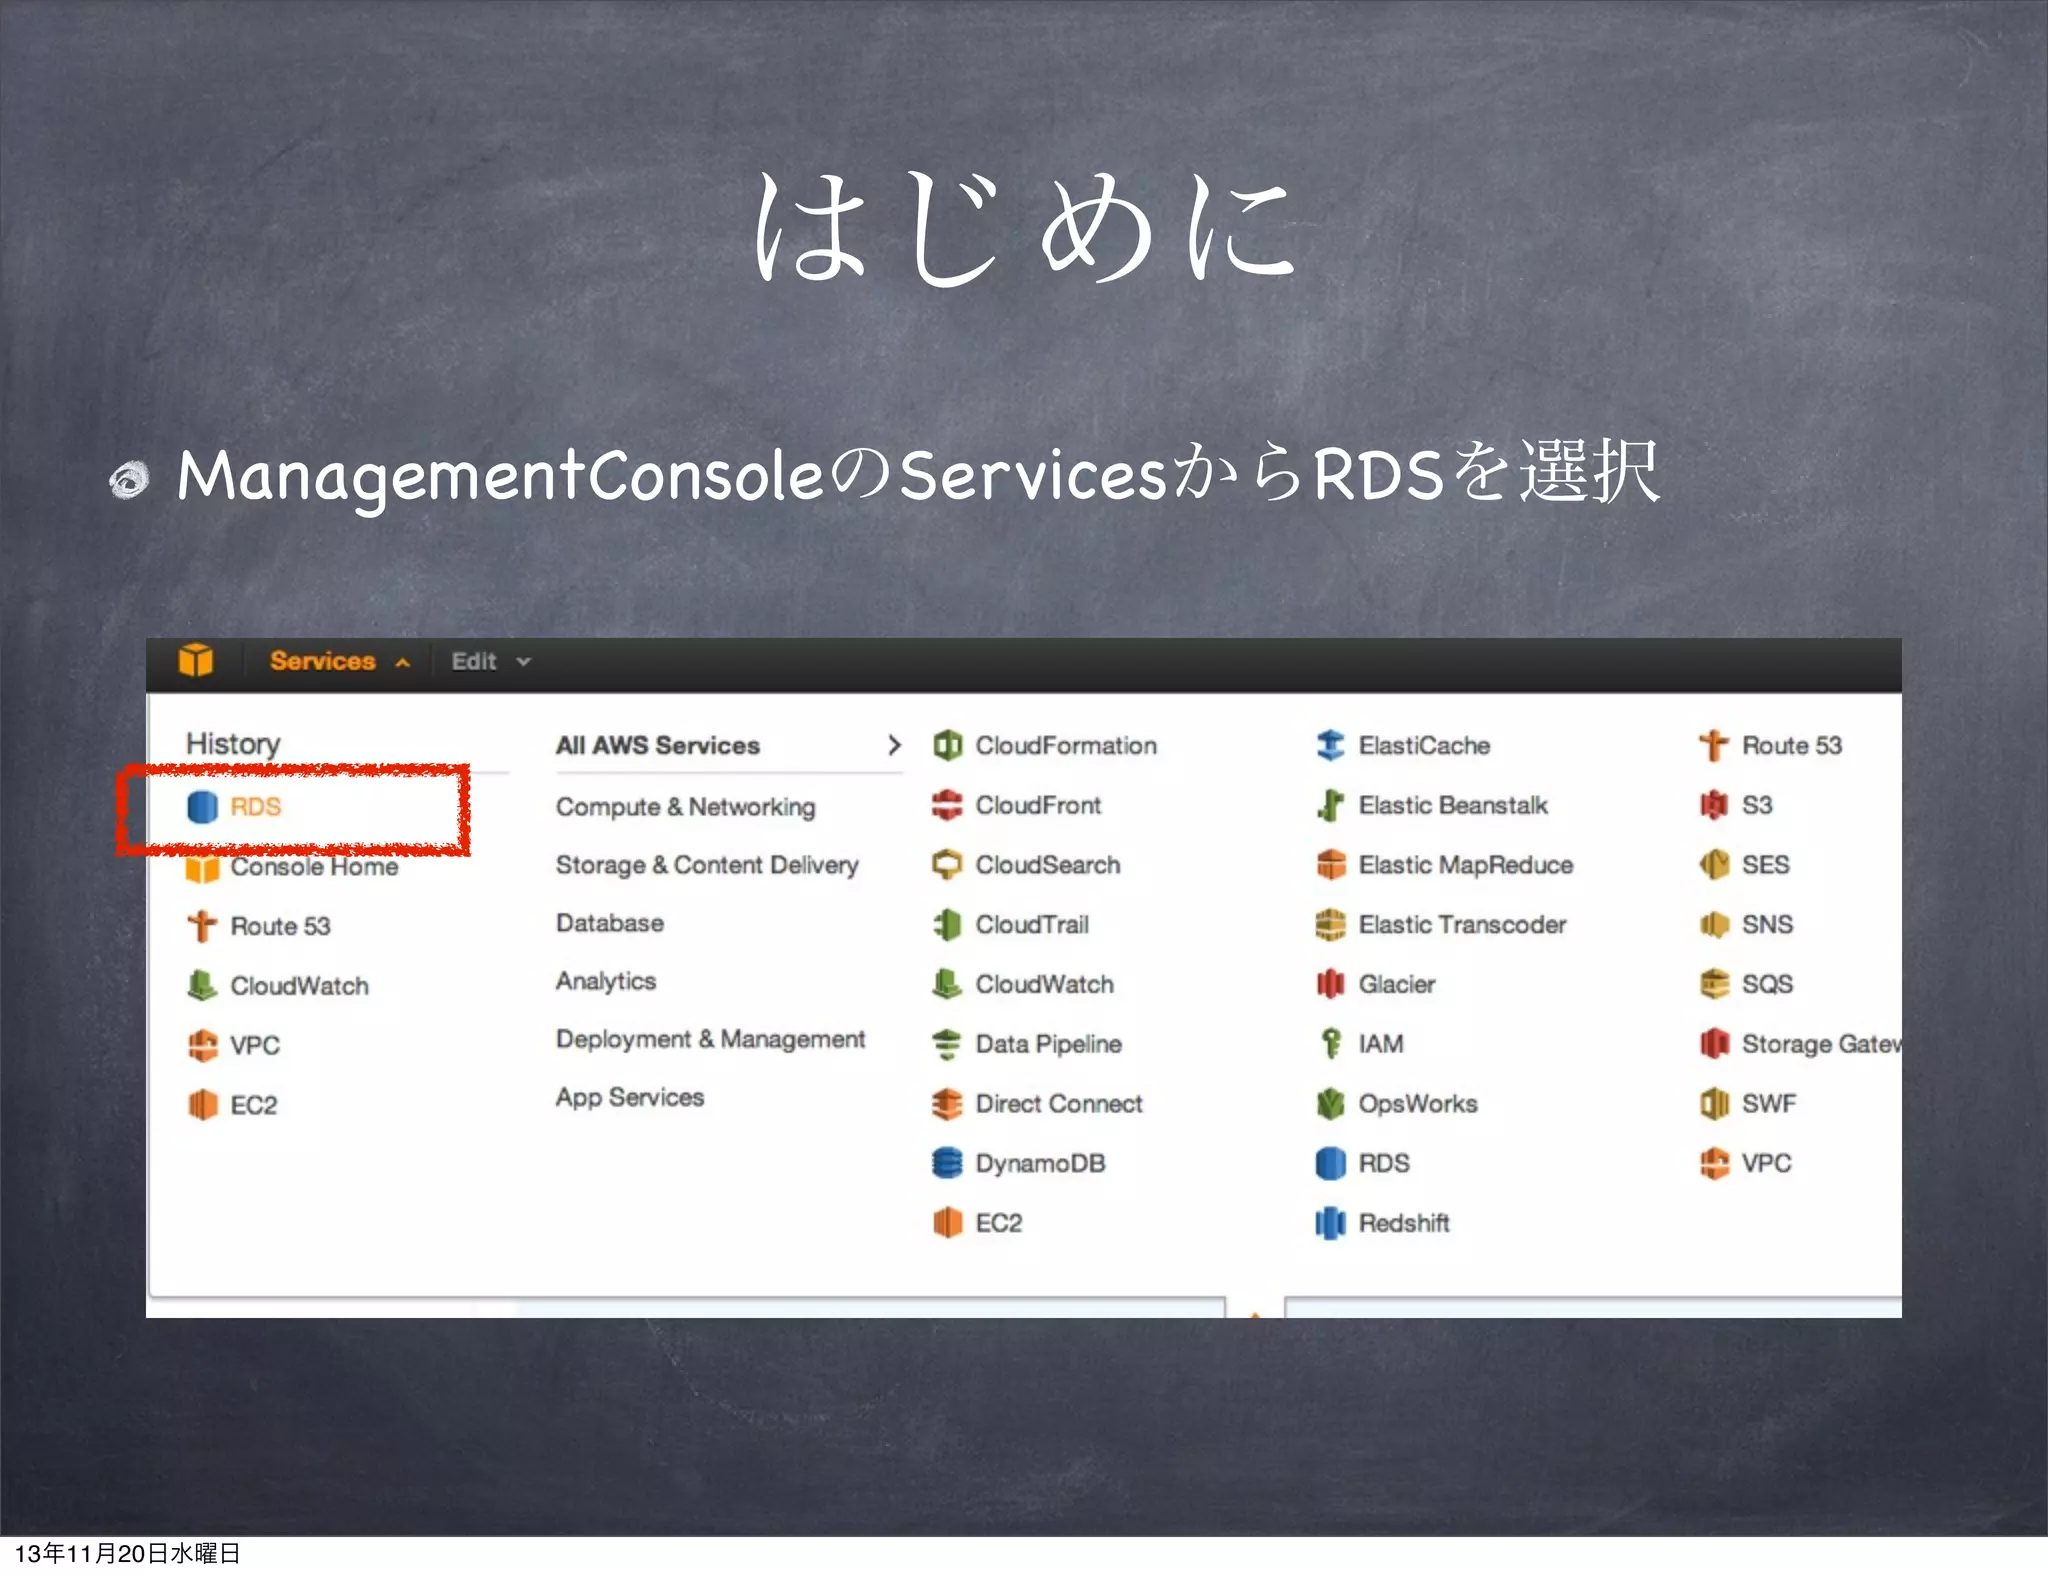The width and height of the screenshot is (2048, 1576).
Task: Click VPC icon in right column
Action: [x=1714, y=1163]
